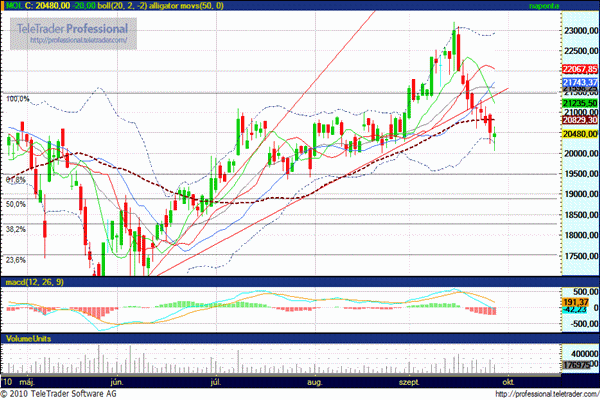Click the 100,0% Fibonacci level label
Image resolution: width=600 pixels, height=400 pixels.
click(18, 99)
